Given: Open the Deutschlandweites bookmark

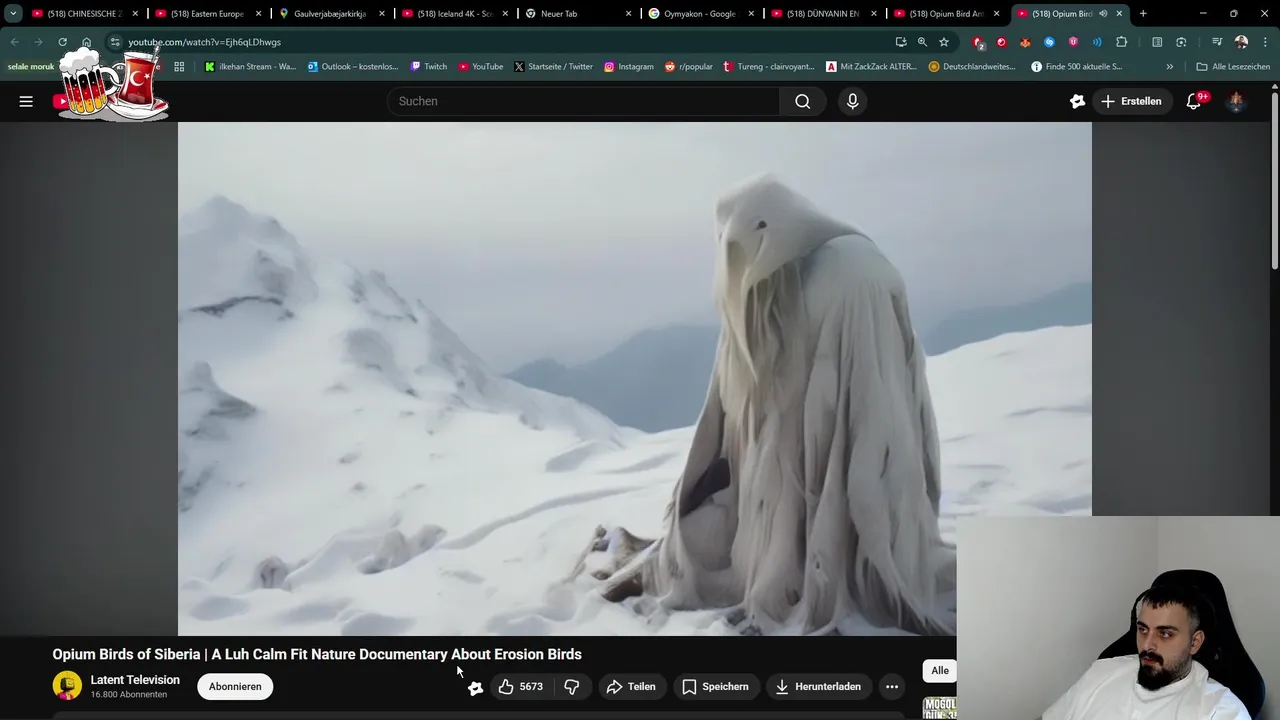Looking at the screenshot, I should pyautogui.click(x=972, y=67).
